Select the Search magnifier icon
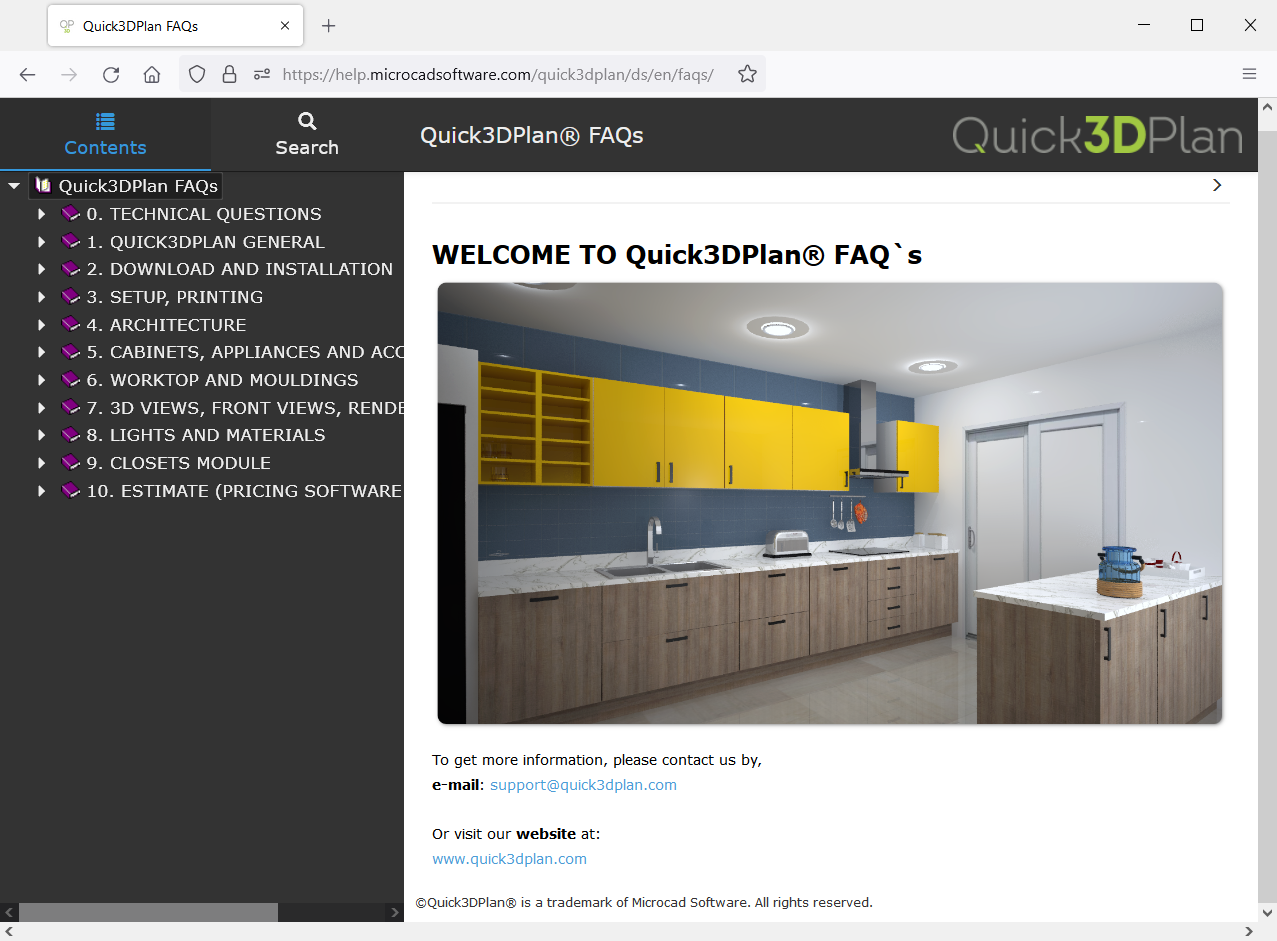1277x941 pixels. [x=306, y=121]
